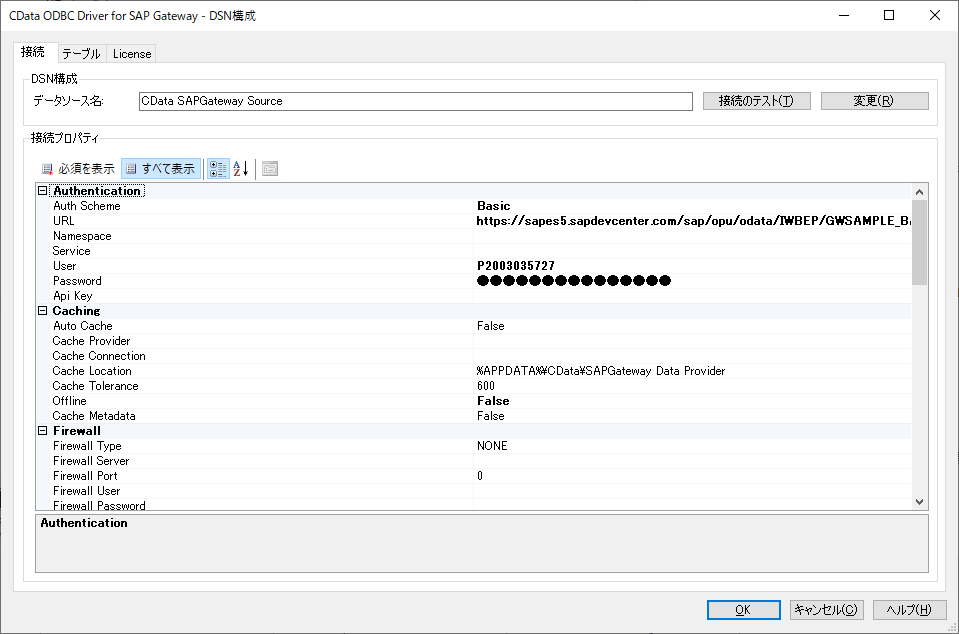This screenshot has width=959, height=634.
Task: Select the Firewall Password property row
Action: coord(481,504)
